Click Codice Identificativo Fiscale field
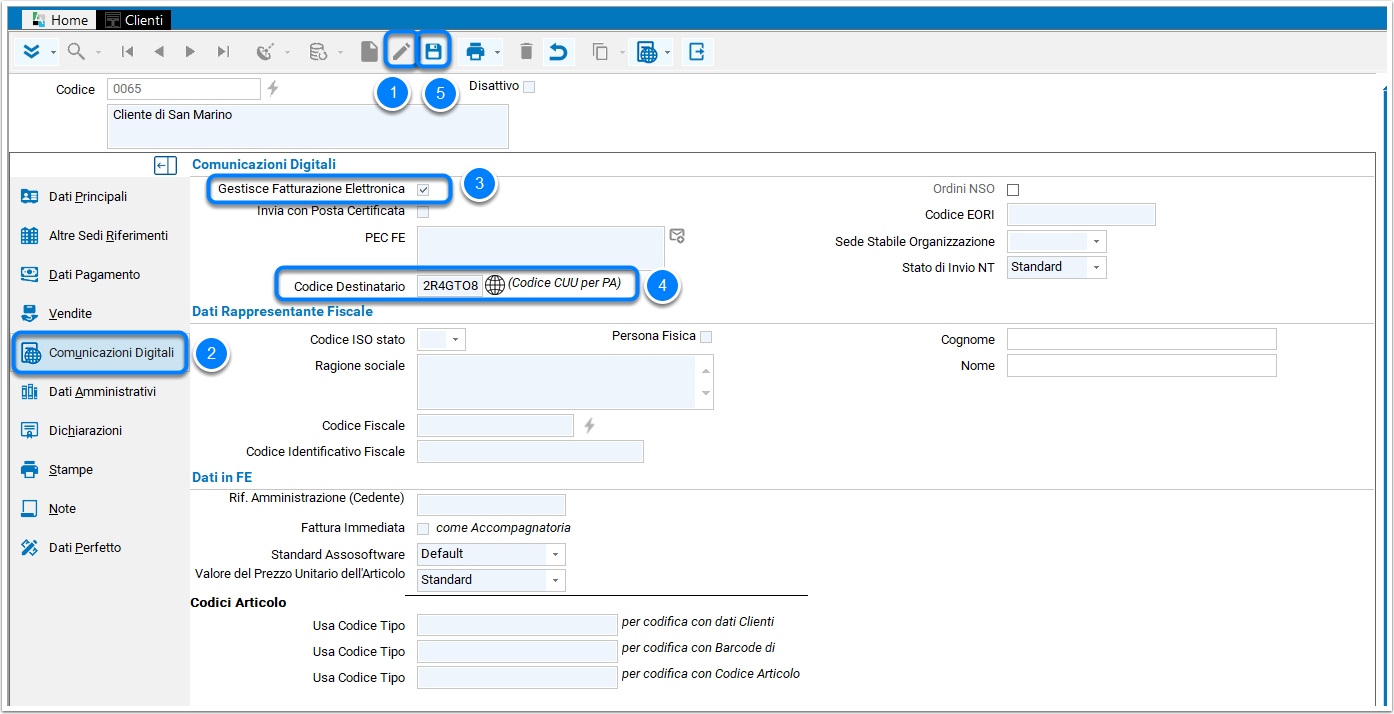Image resolution: width=1394 pixels, height=714 pixels. [x=530, y=452]
